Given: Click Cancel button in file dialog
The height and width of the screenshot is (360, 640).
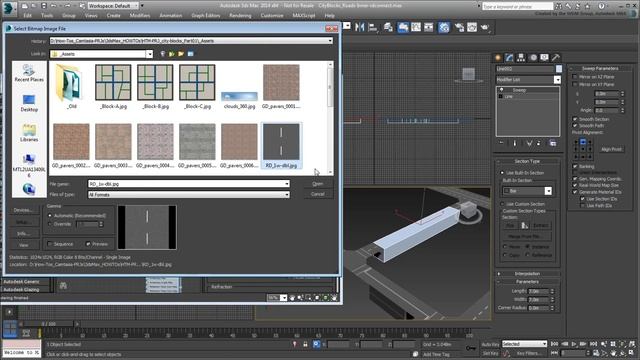Looking at the screenshot, I should 318,194.
